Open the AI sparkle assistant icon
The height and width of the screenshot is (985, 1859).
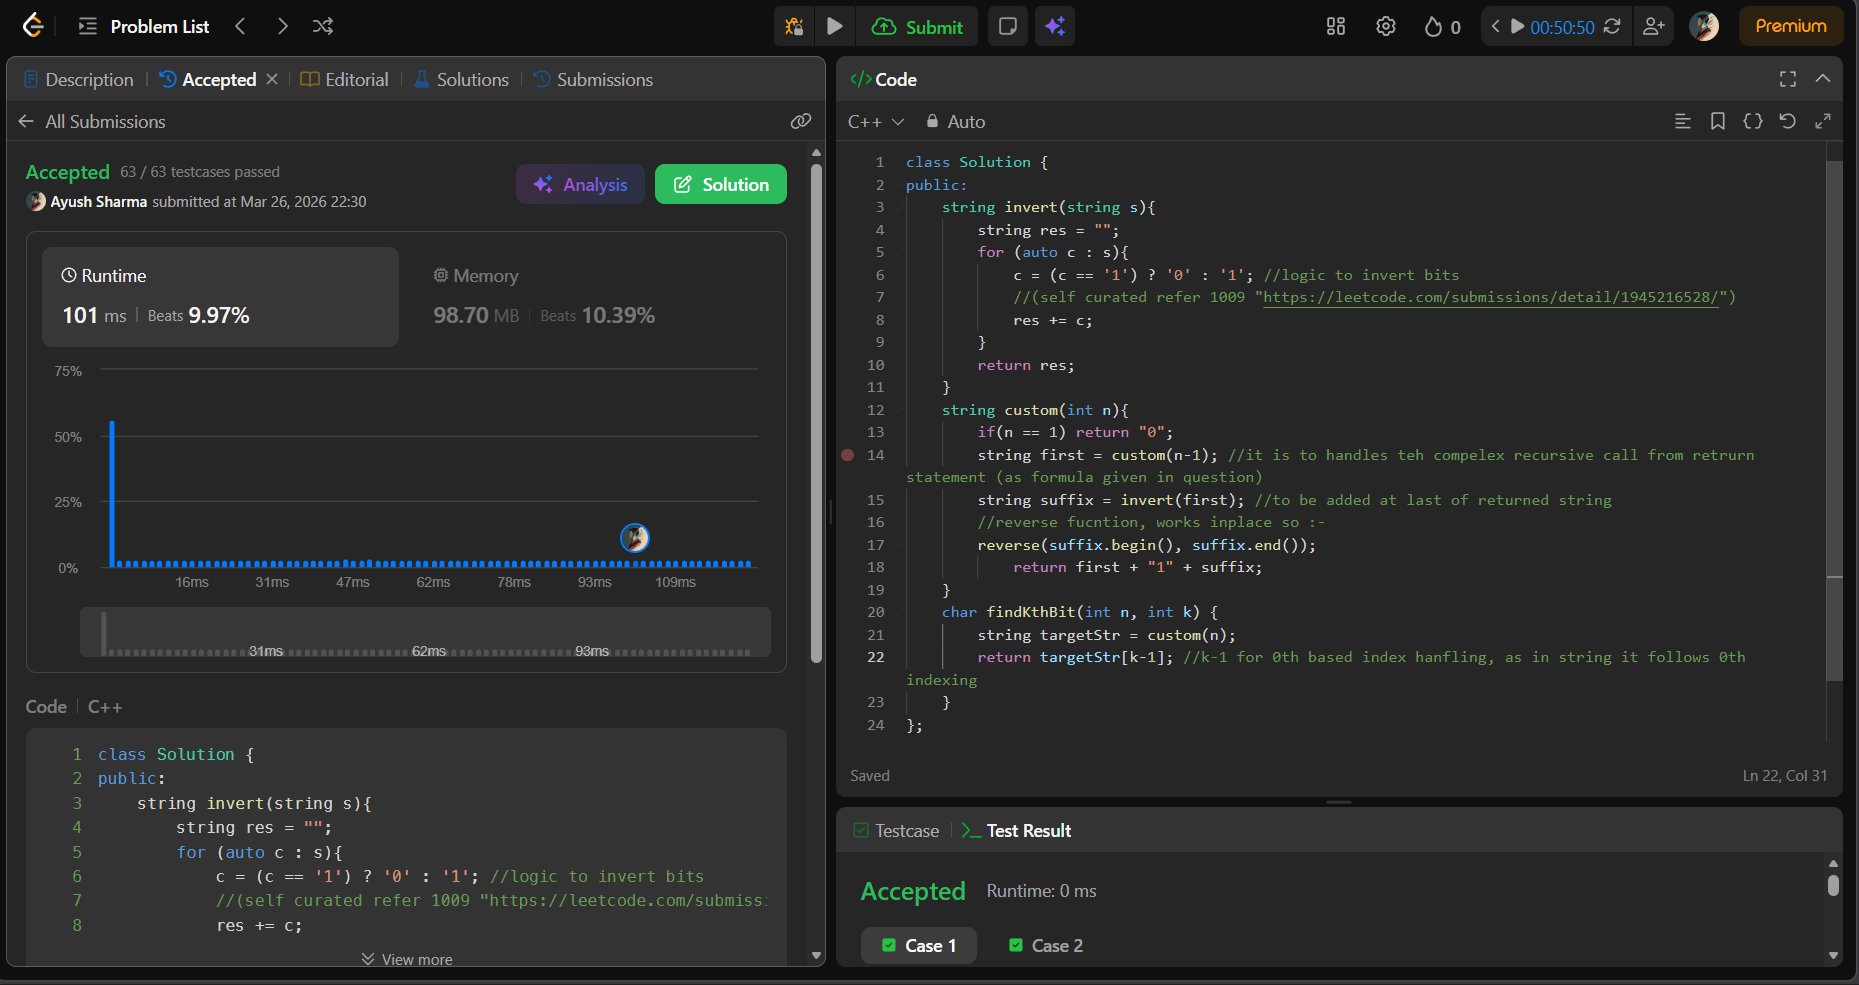point(1054,27)
